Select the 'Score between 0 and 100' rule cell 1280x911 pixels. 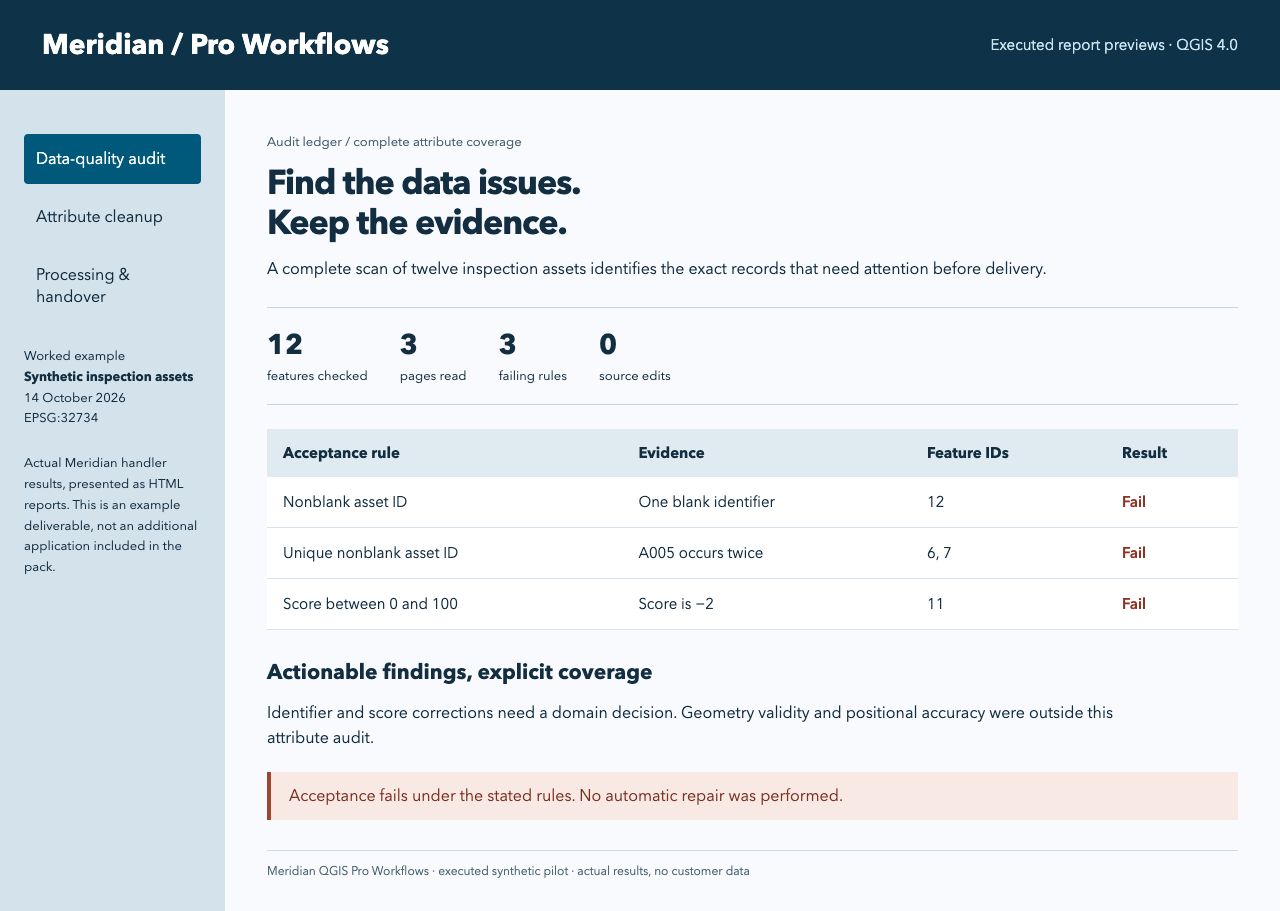click(370, 604)
